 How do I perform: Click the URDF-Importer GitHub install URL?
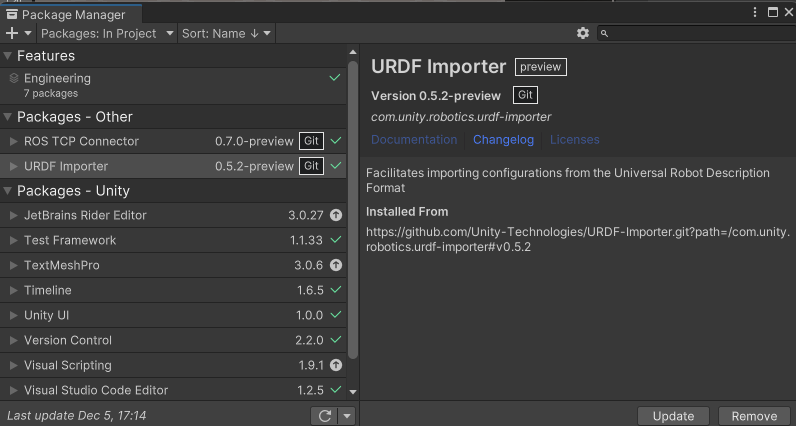[578, 240]
